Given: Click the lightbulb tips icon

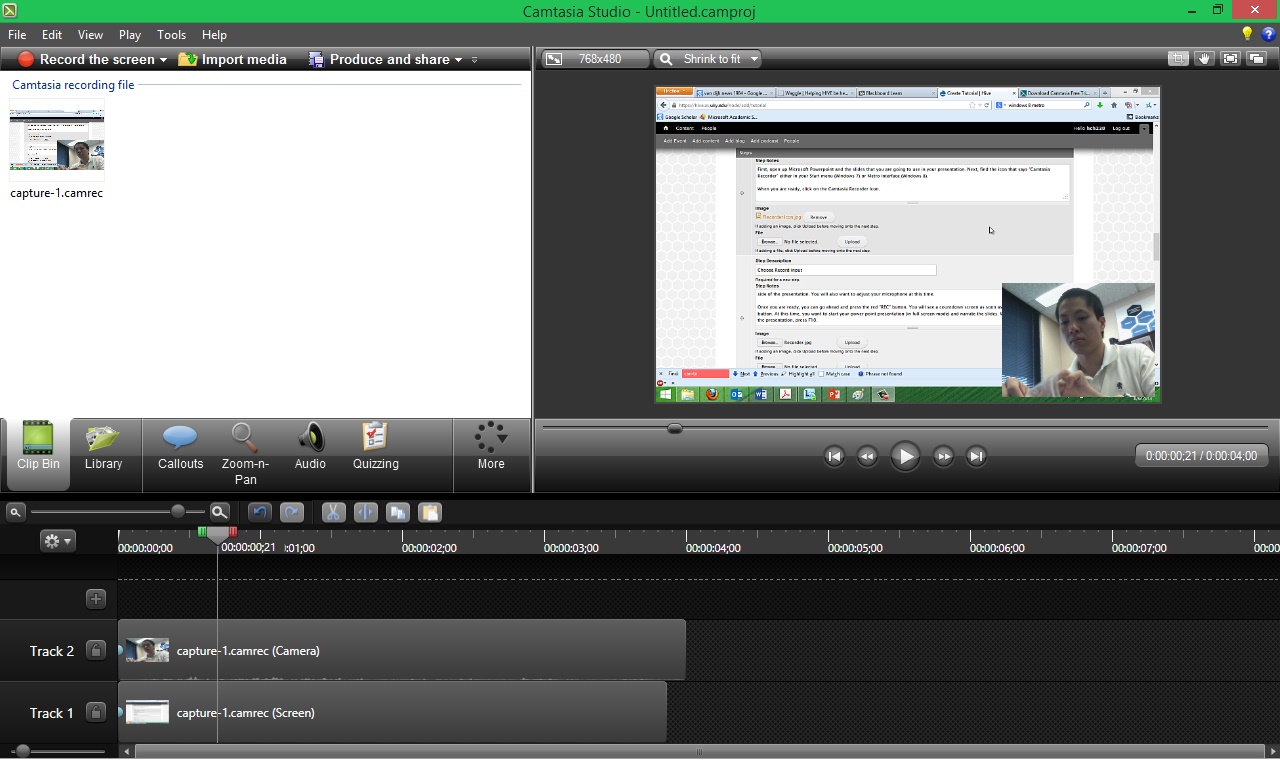Looking at the screenshot, I should (x=1247, y=34).
